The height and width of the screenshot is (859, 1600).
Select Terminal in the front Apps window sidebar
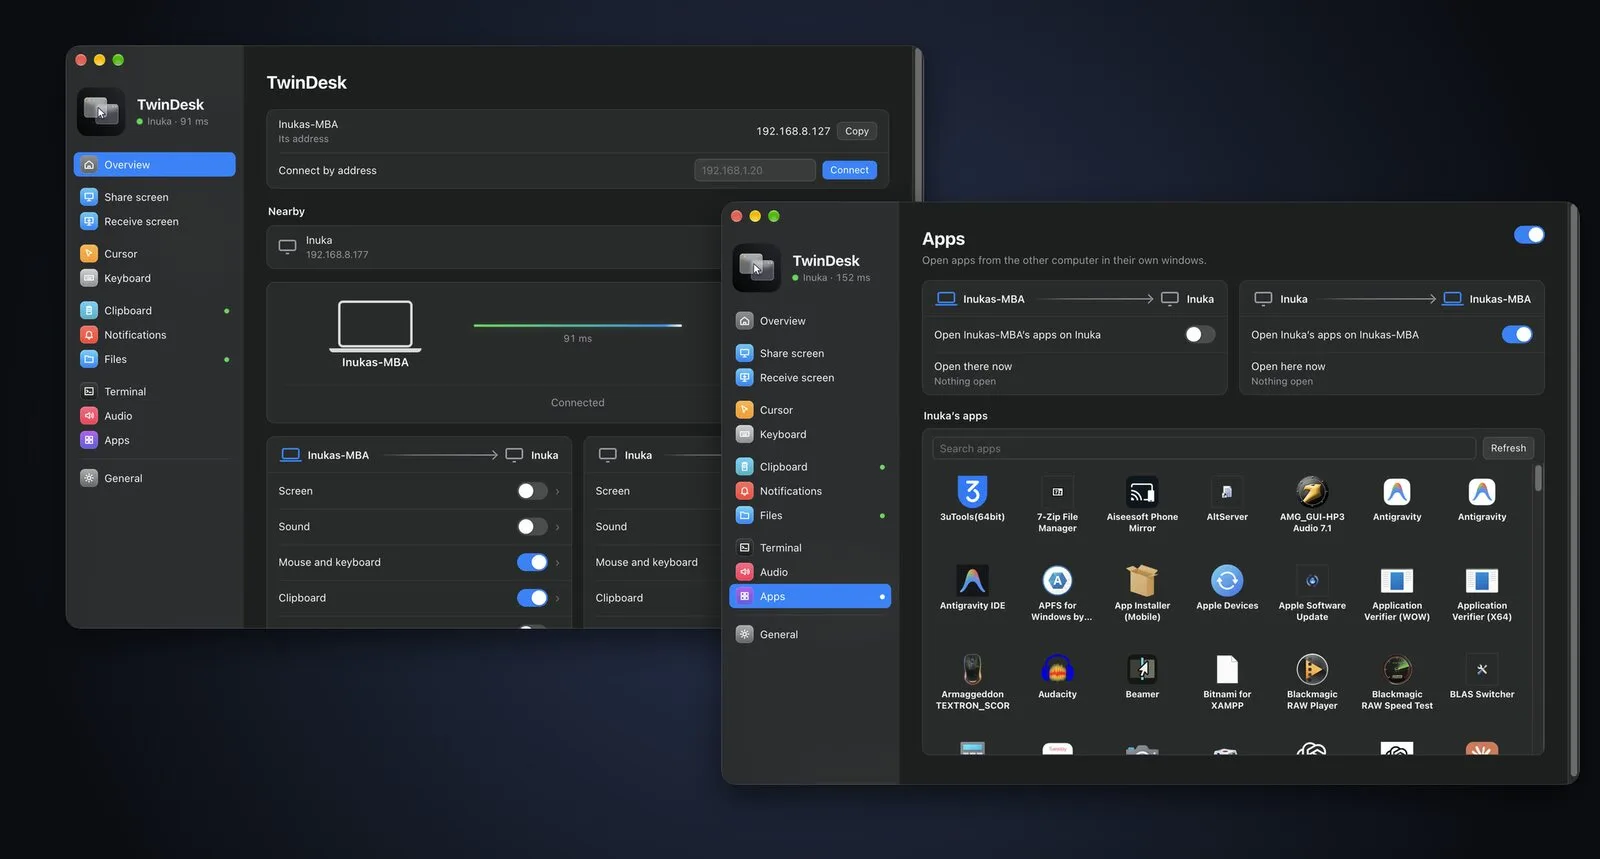pos(810,548)
